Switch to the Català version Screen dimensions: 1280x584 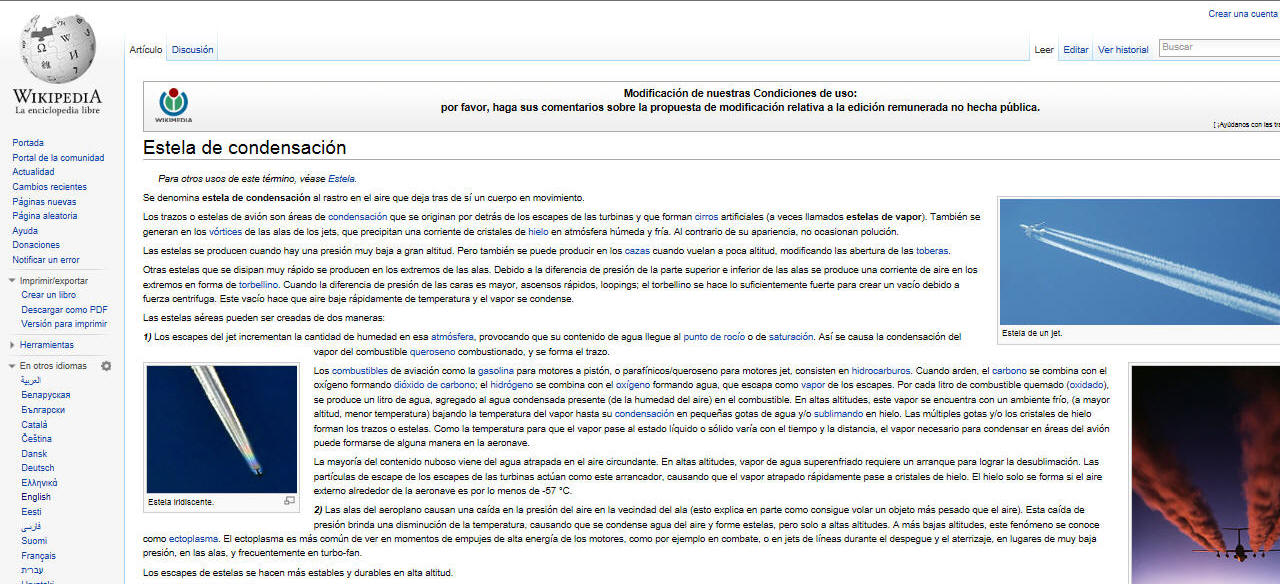click(x=35, y=424)
